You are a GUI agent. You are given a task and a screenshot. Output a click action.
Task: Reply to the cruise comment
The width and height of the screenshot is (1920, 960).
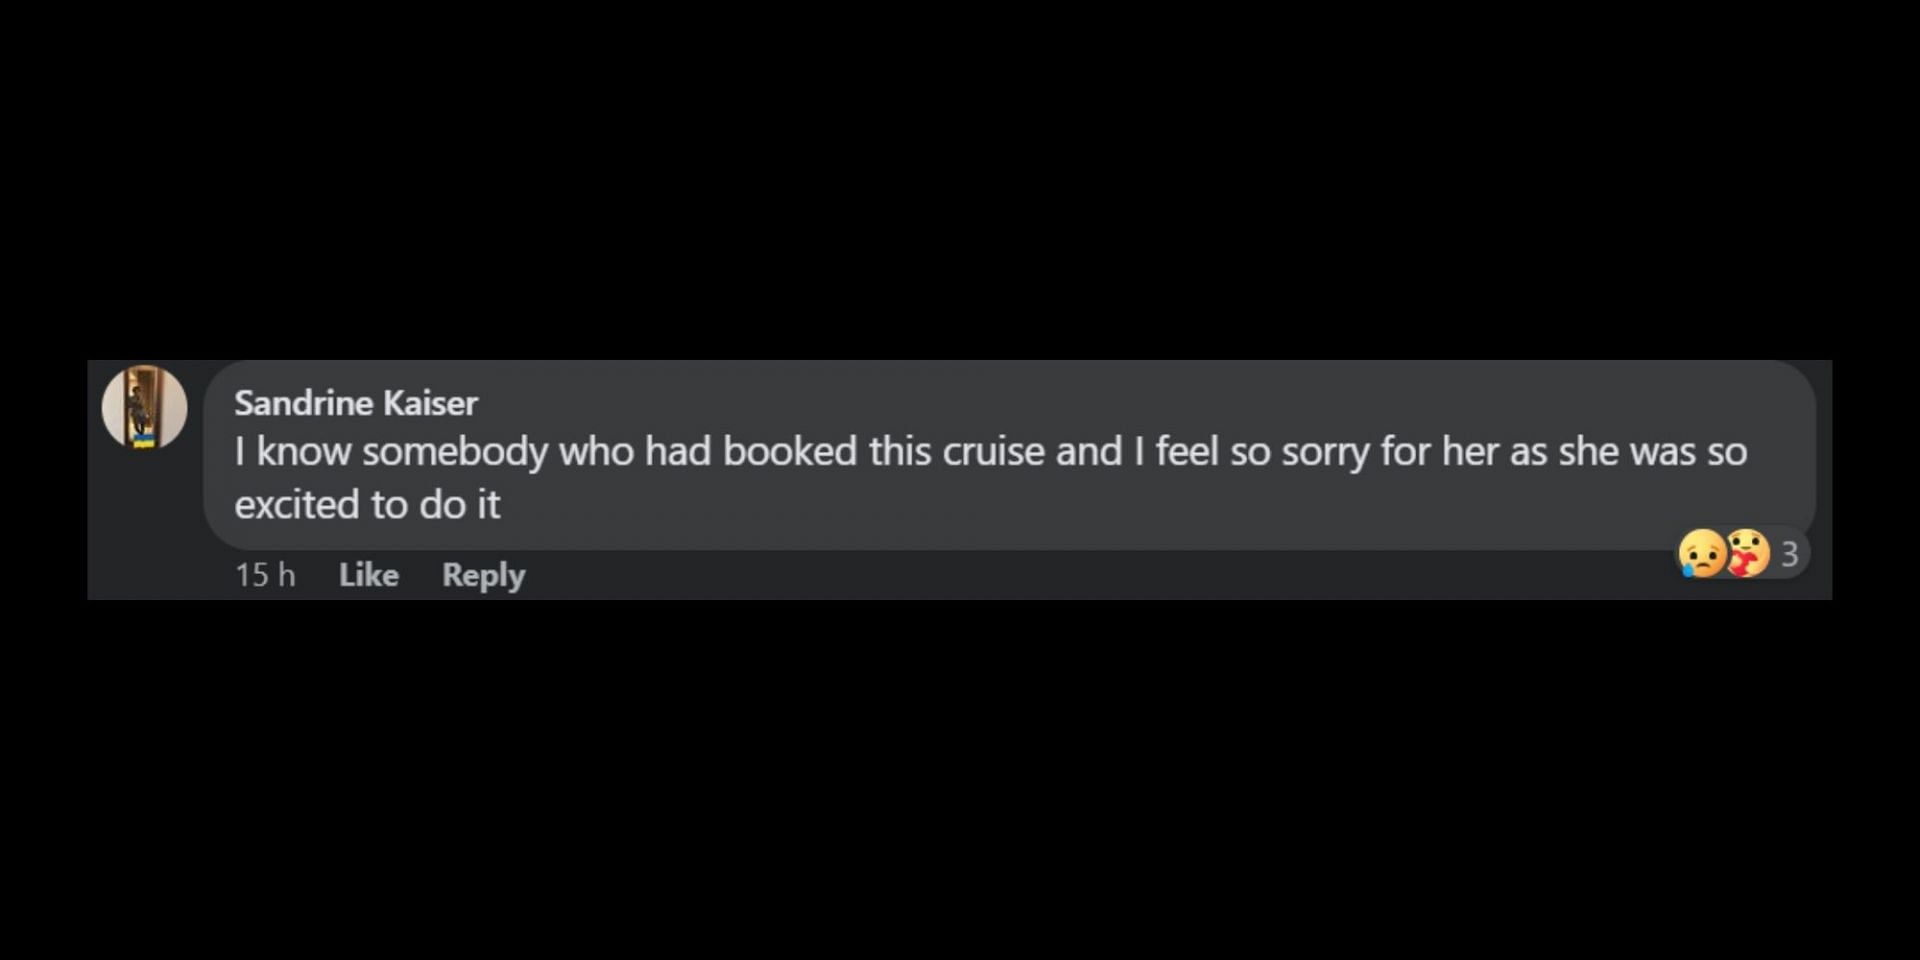(x=483, y=576)
